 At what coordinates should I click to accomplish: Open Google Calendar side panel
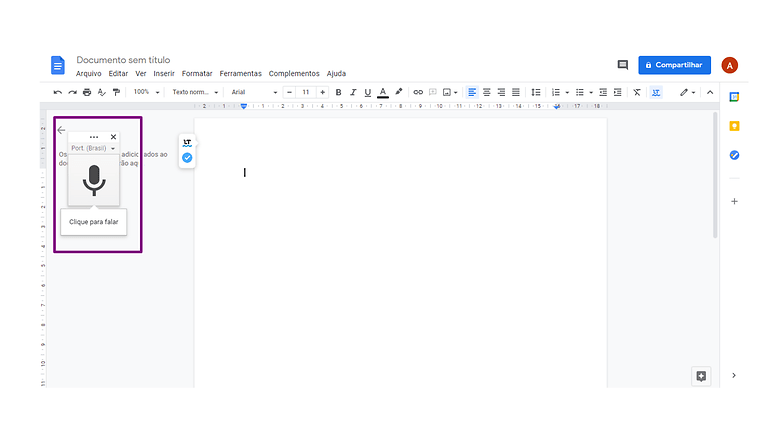coord(734,97)
